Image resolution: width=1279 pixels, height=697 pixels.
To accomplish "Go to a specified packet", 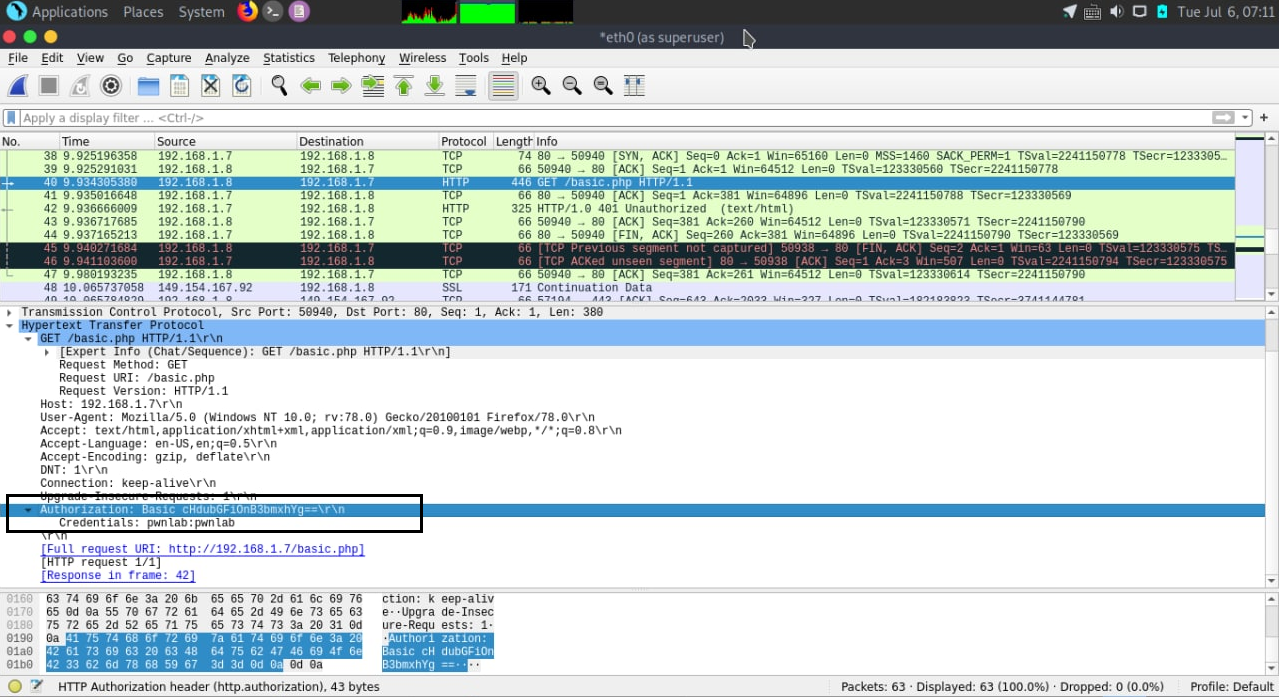I will coord(373,86).
